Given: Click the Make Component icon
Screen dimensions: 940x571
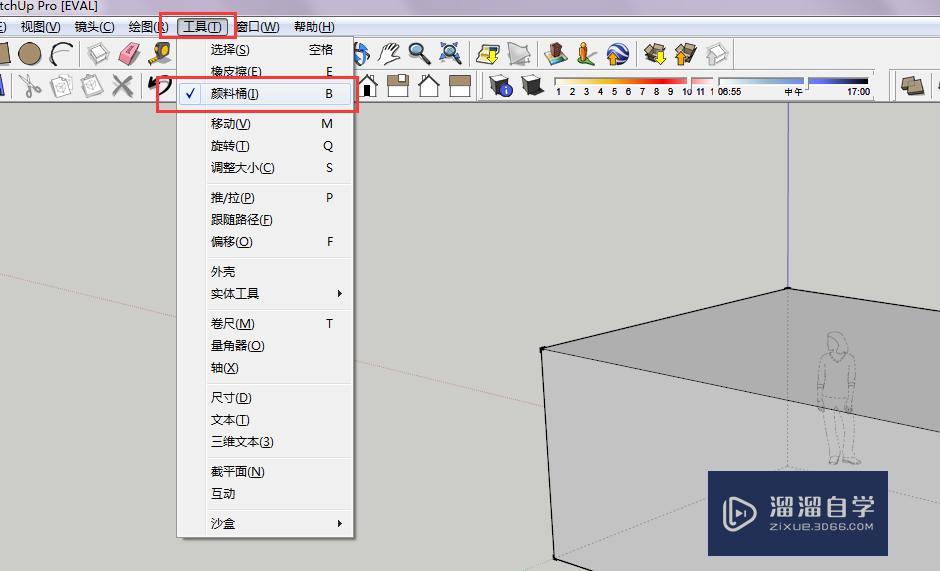Looking at the screenshot, I should tap(98, 54).
